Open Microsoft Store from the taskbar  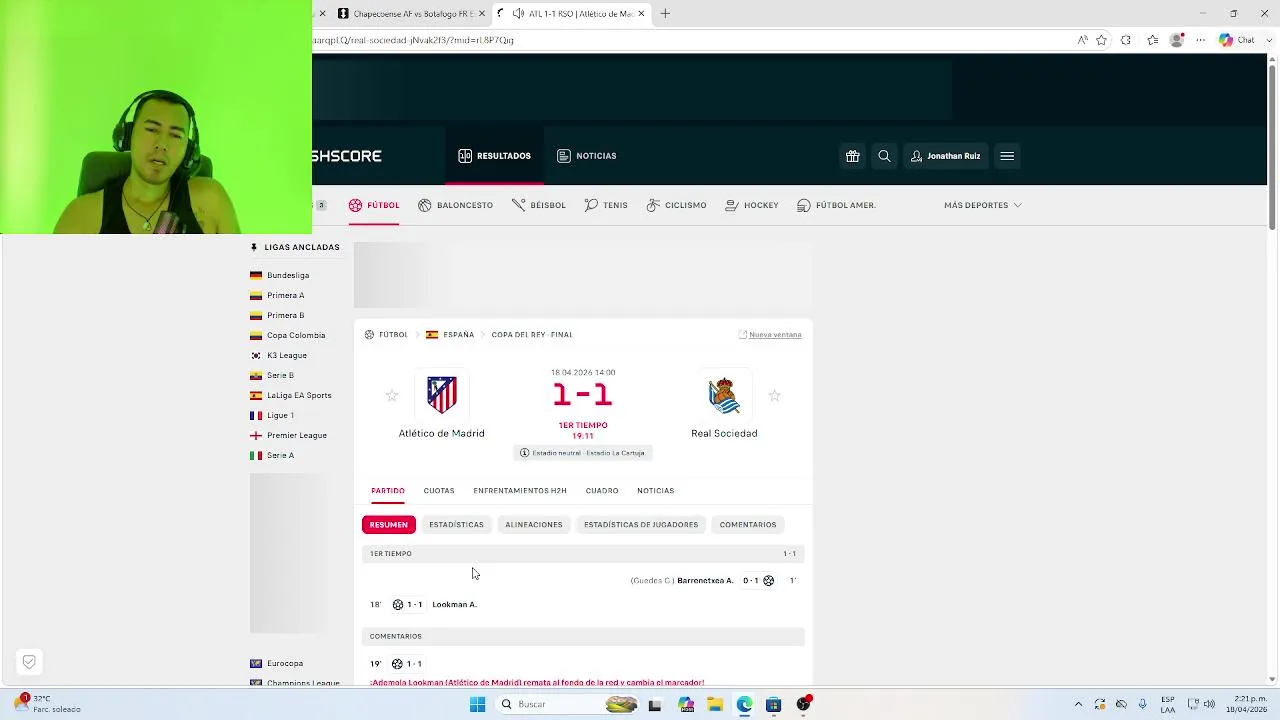pyautogui.click(x=773, y=704)
